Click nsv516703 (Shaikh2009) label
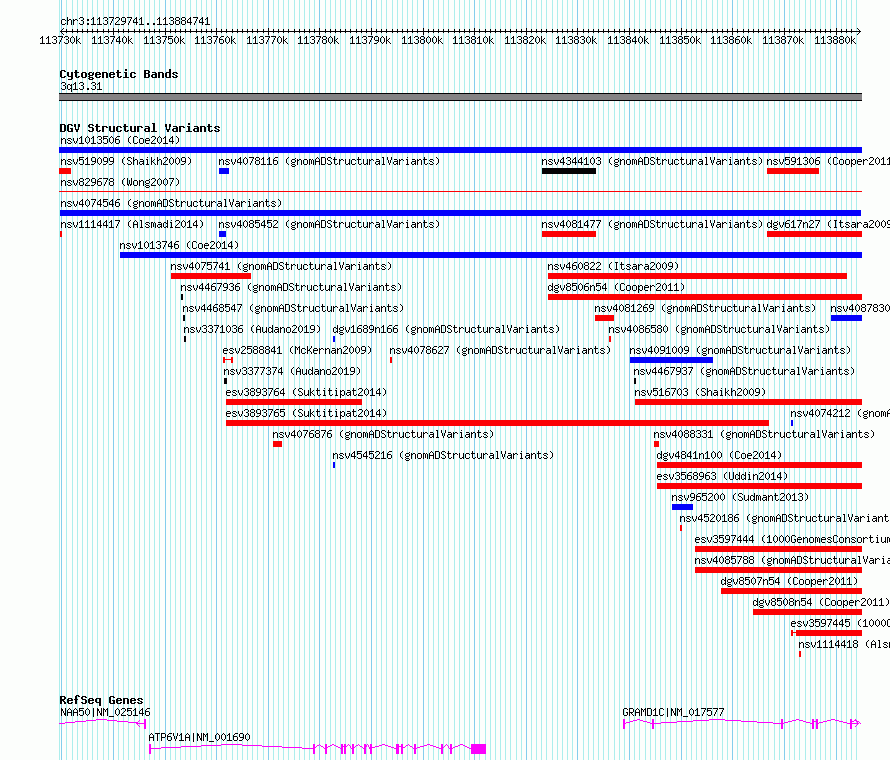Screen dimensions: 890x760 [700, 392]
